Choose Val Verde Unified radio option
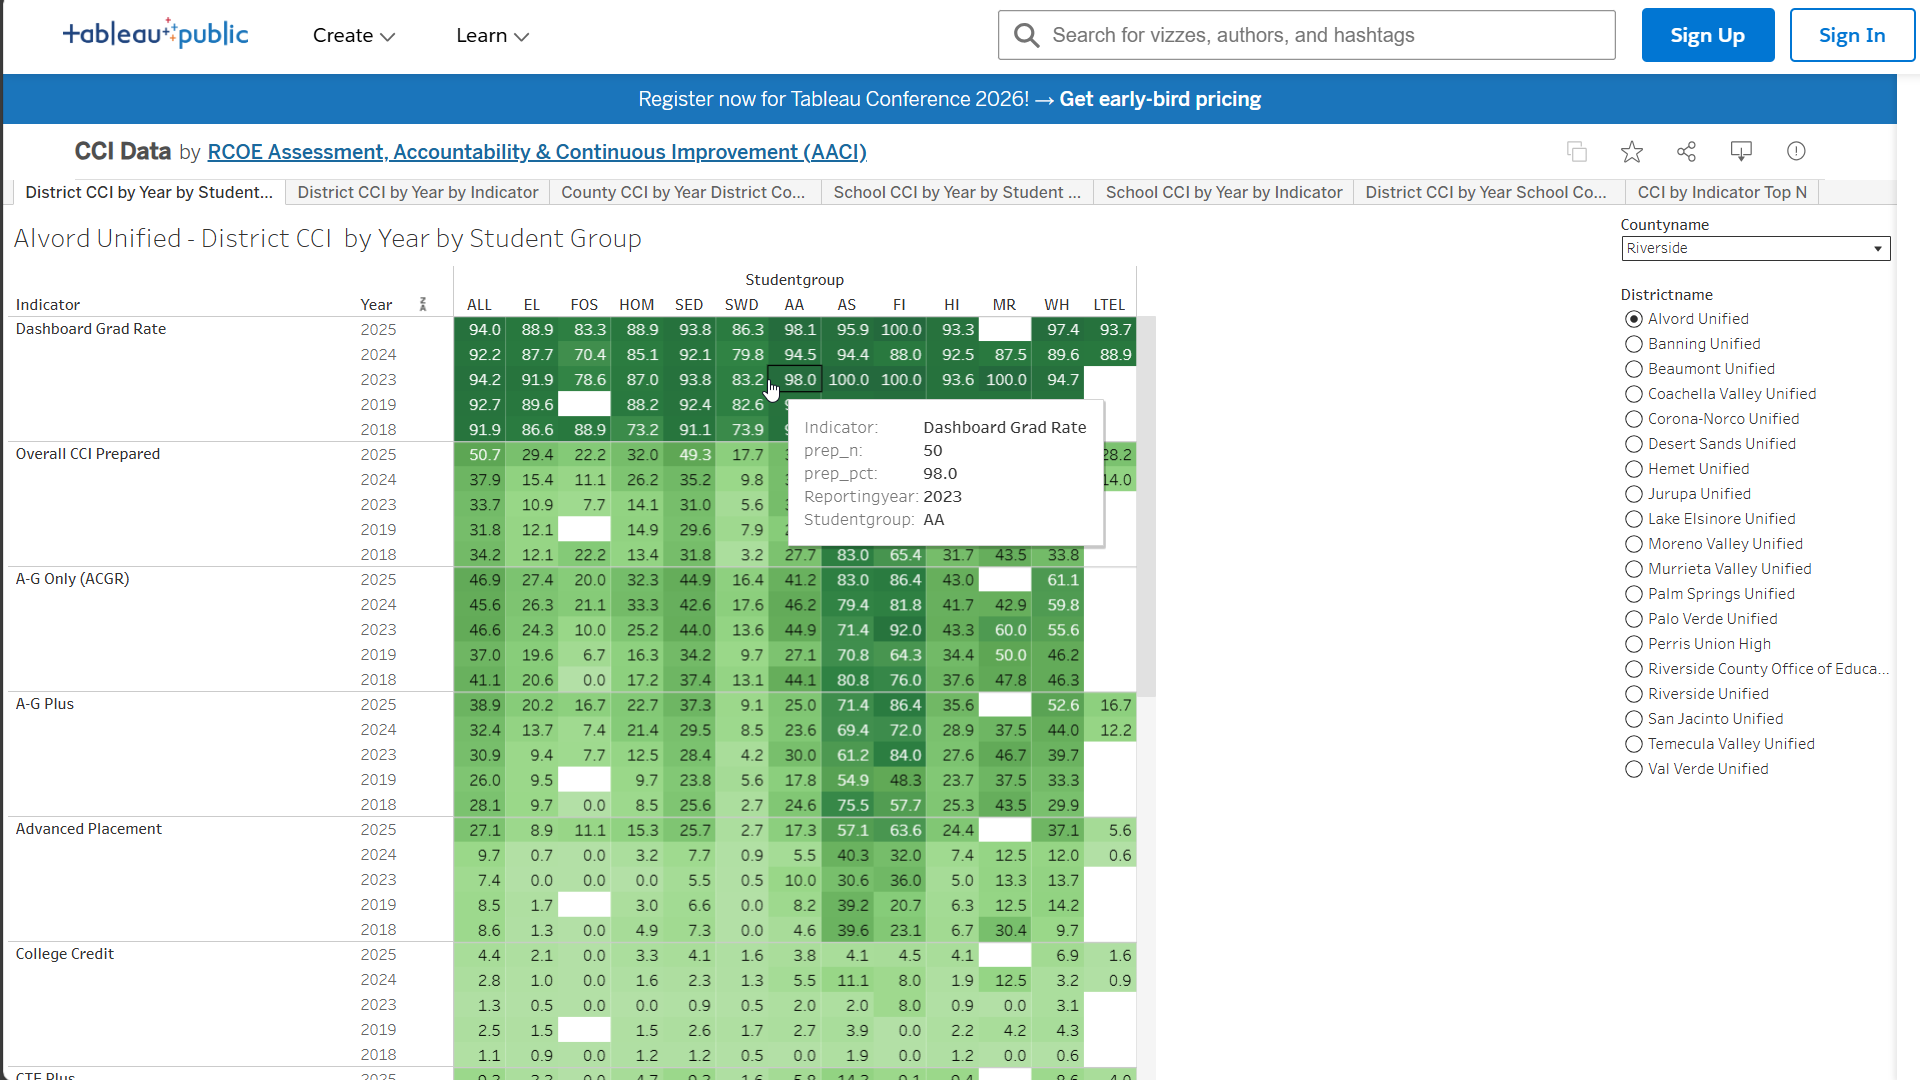This screenshot has width=1920, height=1080. tap(1634, 769)
